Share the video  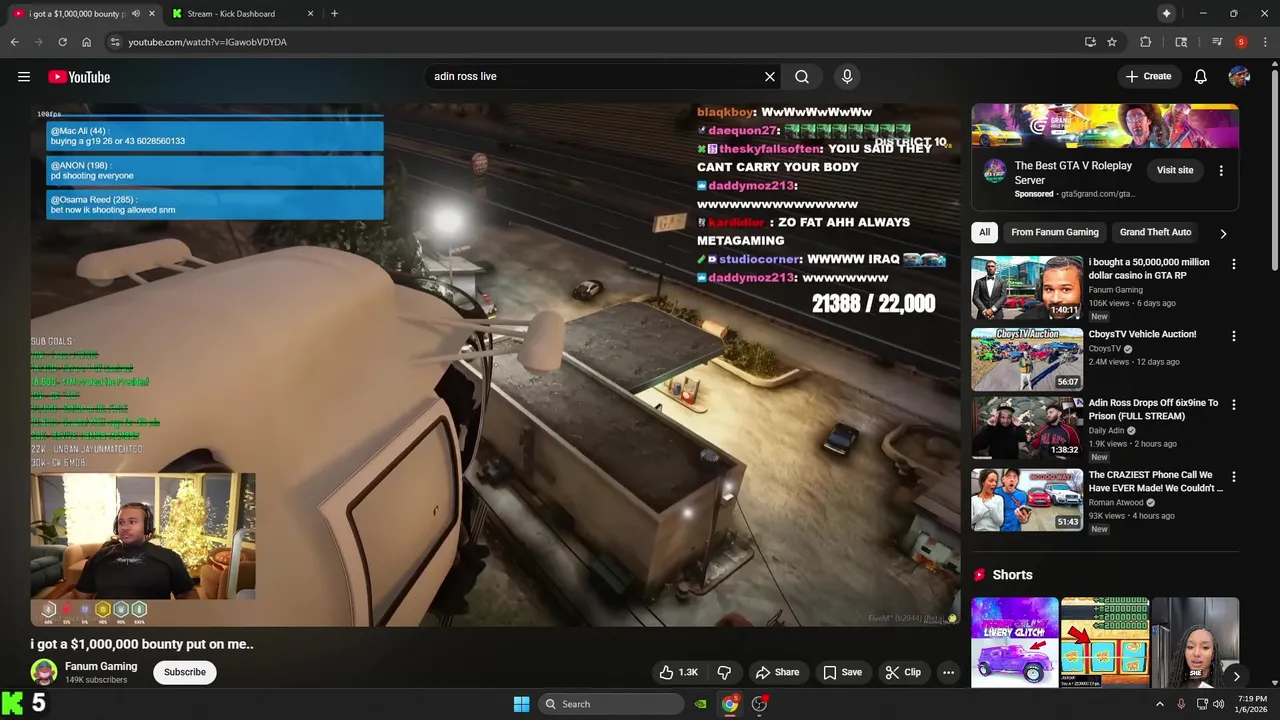tap(777, 672)
